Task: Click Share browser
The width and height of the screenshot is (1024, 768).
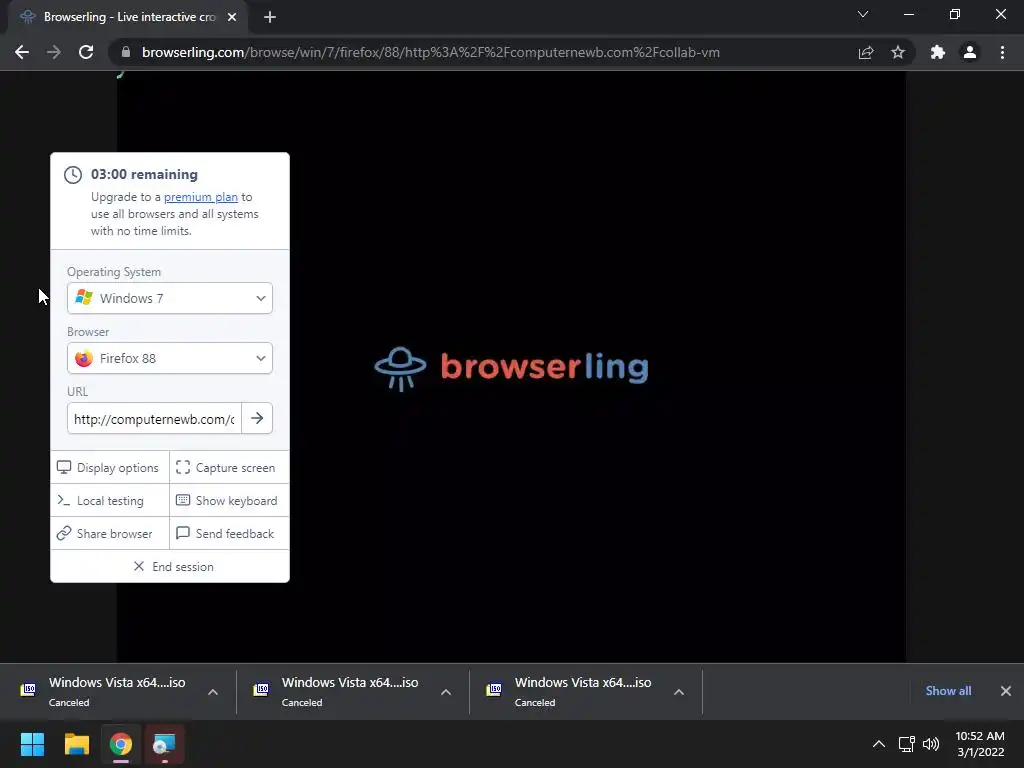Action: click(110, 534)
